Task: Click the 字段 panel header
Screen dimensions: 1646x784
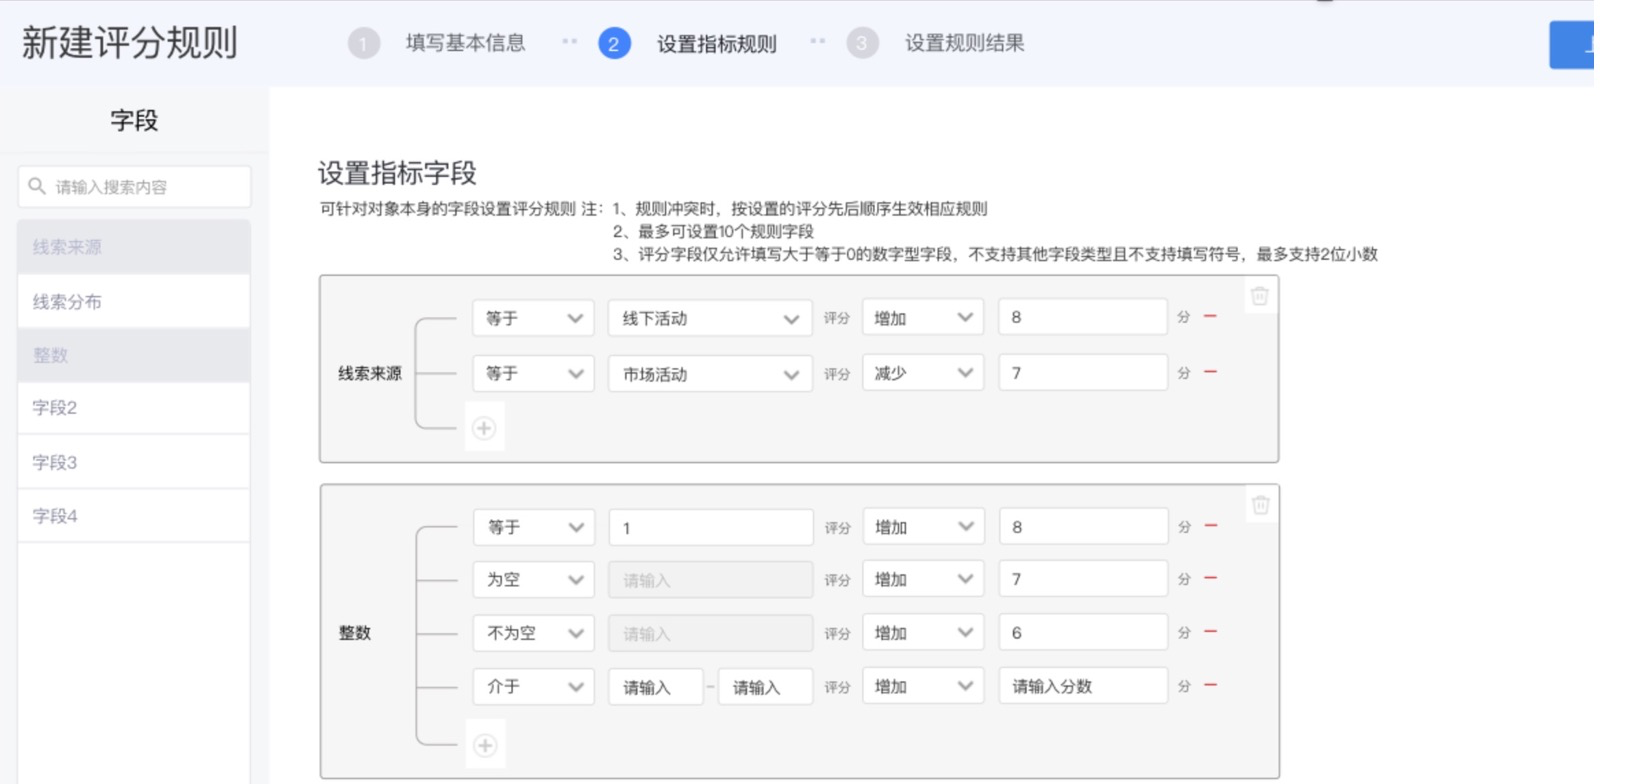Action: (134, 120)
